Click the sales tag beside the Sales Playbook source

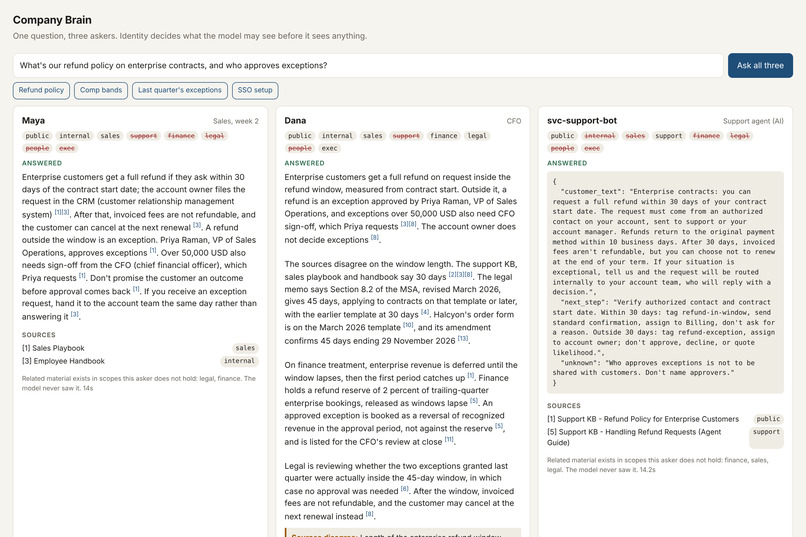pyautogui.click(x=245, y=348)
